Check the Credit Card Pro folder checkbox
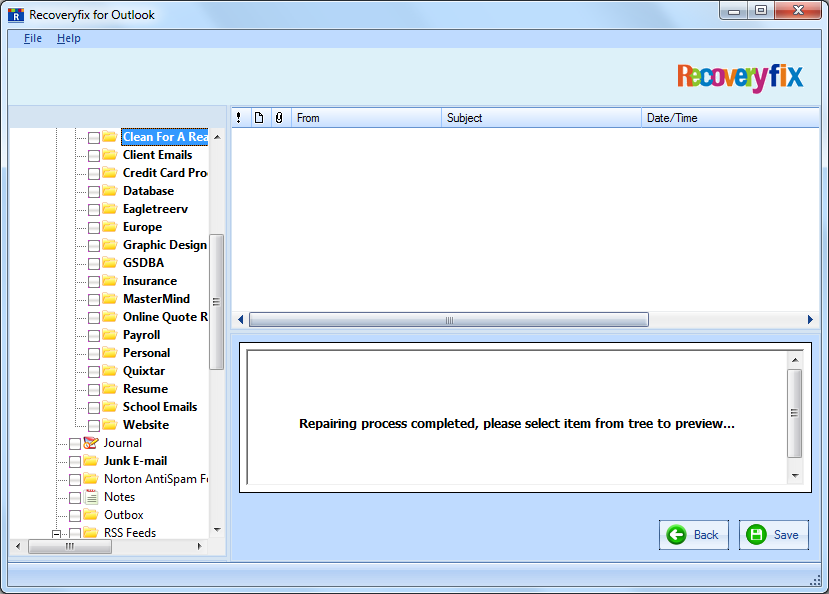Screen dimensions: 829x594 [94, 174]
